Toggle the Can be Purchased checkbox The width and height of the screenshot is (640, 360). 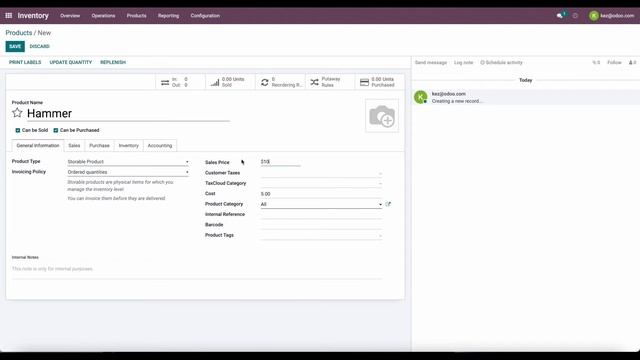pyautogui.click(x=56, y=130)
